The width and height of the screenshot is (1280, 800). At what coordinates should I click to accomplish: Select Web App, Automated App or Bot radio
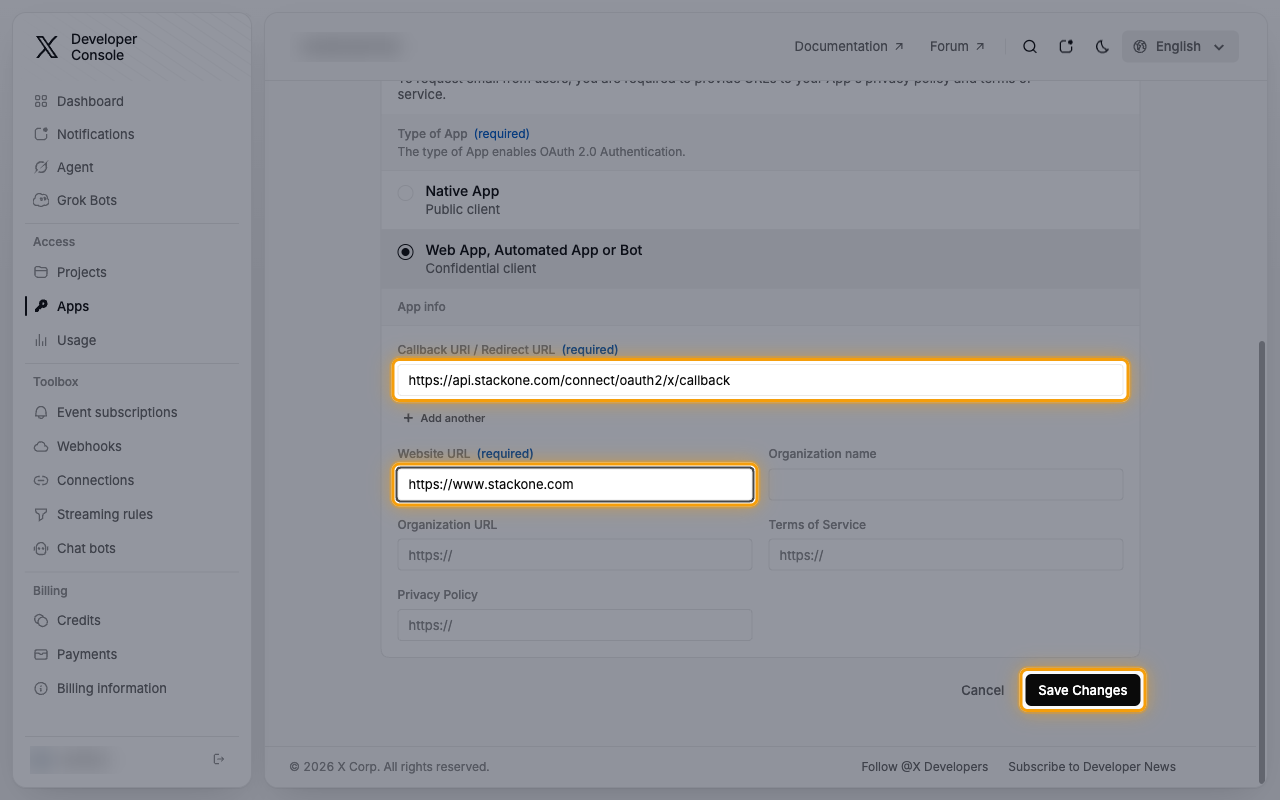(406, 252)
